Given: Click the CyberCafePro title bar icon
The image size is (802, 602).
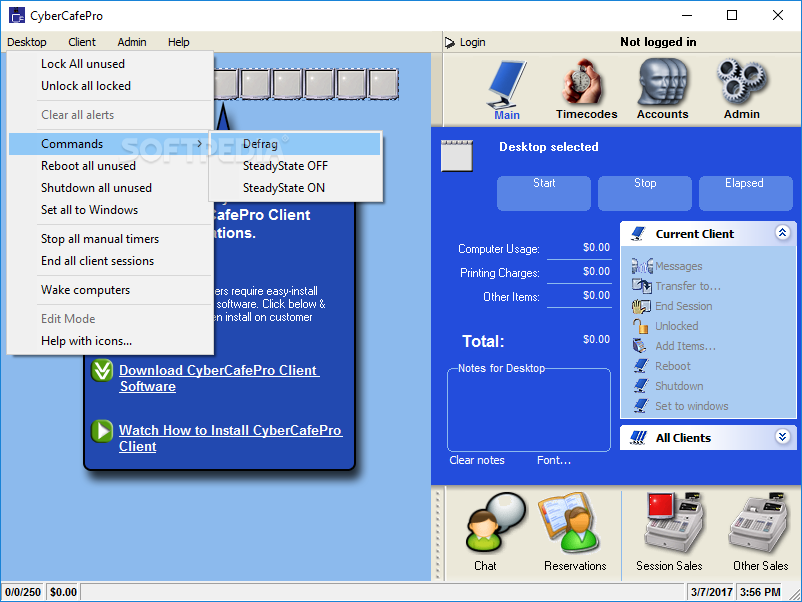Looking at the screenshot, I should [17, 15].
